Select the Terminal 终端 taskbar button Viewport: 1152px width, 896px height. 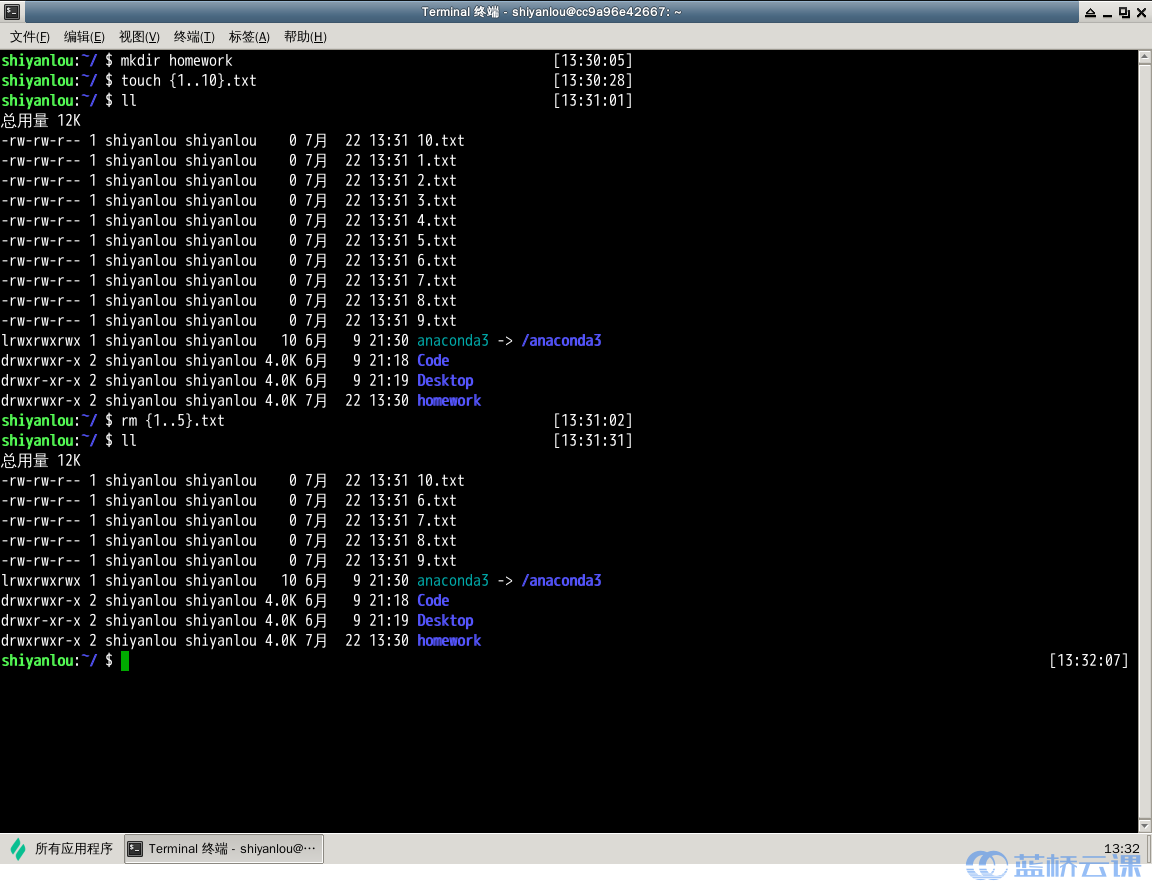224,849
